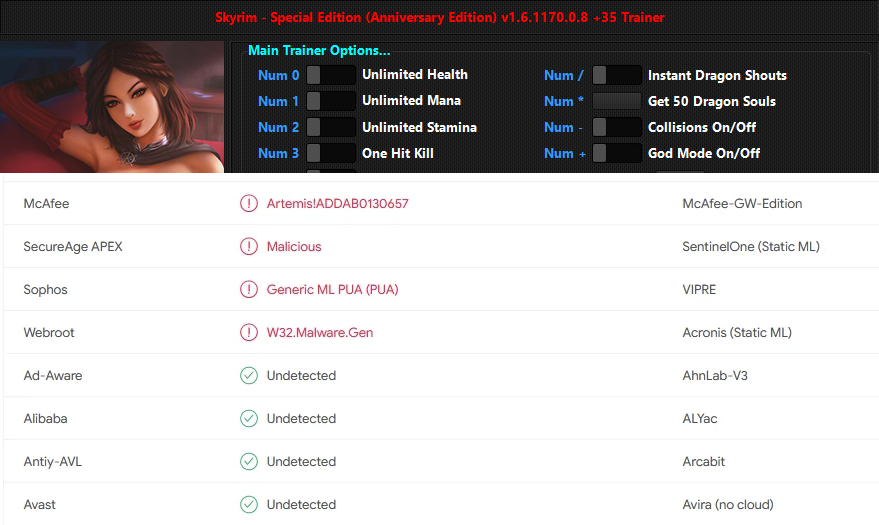Click the Antiy-AVL undetected checkmark icon
This screenshot has width=879, height=525.
[x=249, y=462]
